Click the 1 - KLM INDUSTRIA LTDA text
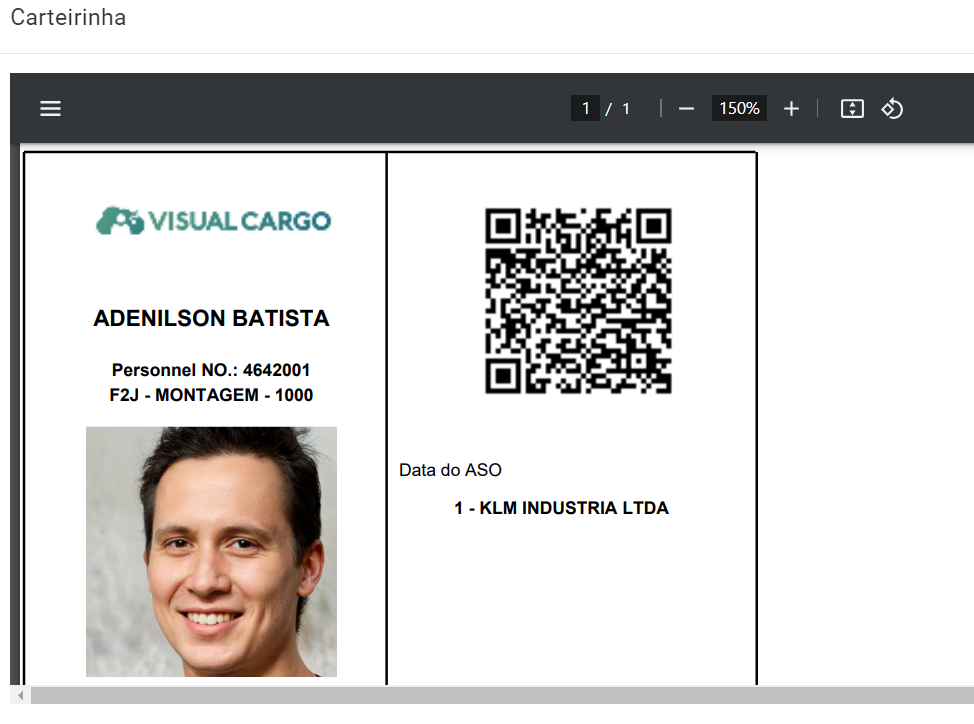974x724 pixels. (x=562, y=508)
